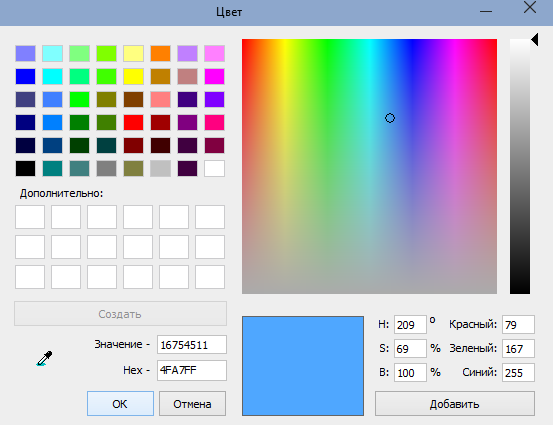Select the white basic color swatch
This screenshot has height=425, width=553.
[214, 168]
